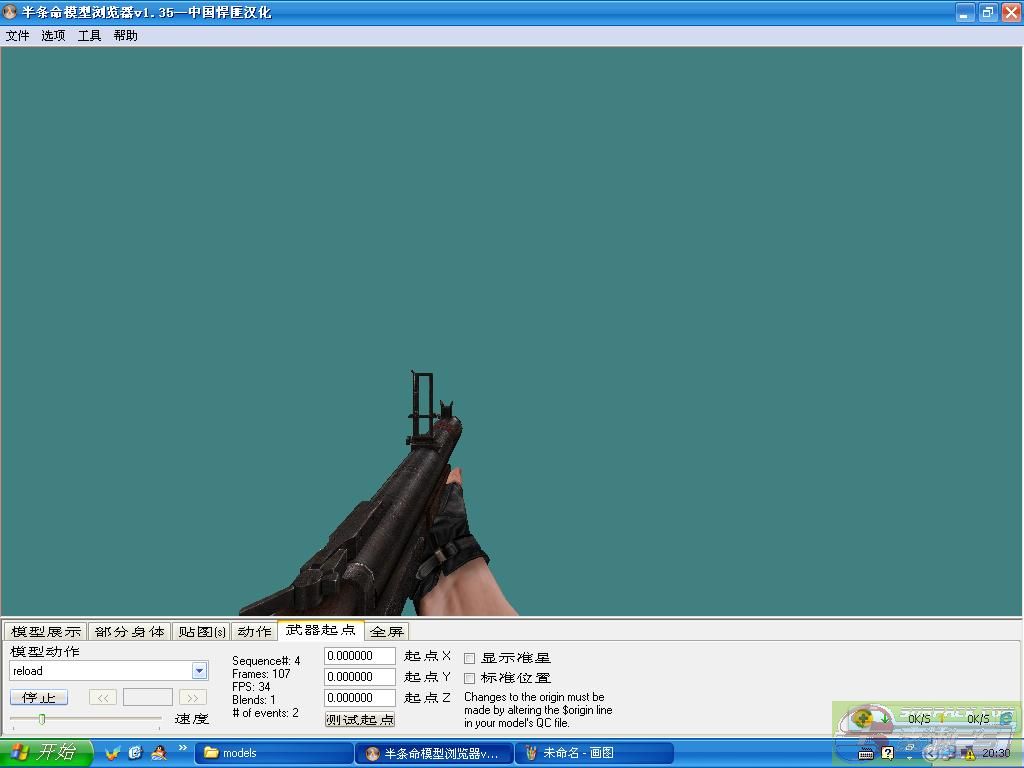Open the 文件 menu
The width and height of the screenshot is (1024, 768).
[17, 35]
